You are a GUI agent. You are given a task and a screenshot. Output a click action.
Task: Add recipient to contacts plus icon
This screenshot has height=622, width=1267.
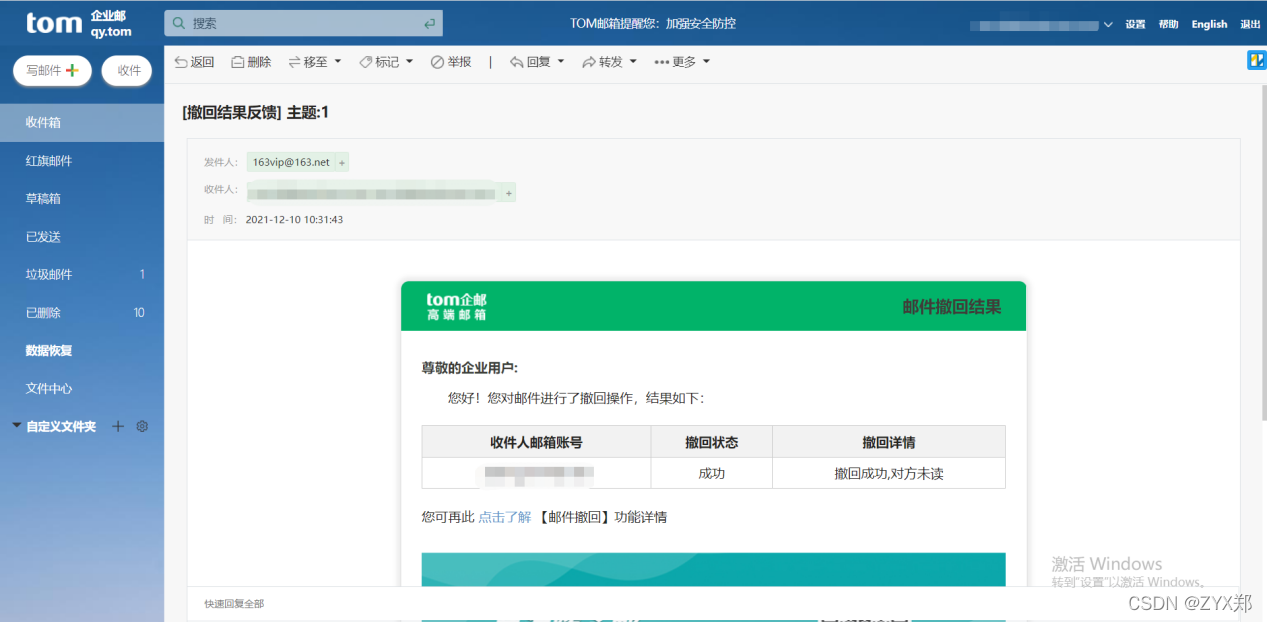(509, 192)
